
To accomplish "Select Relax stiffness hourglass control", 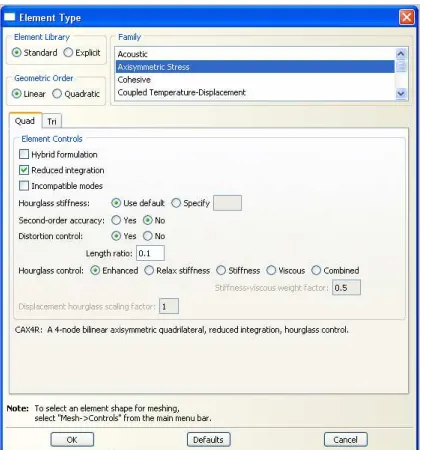I will [x=149, y=270].
